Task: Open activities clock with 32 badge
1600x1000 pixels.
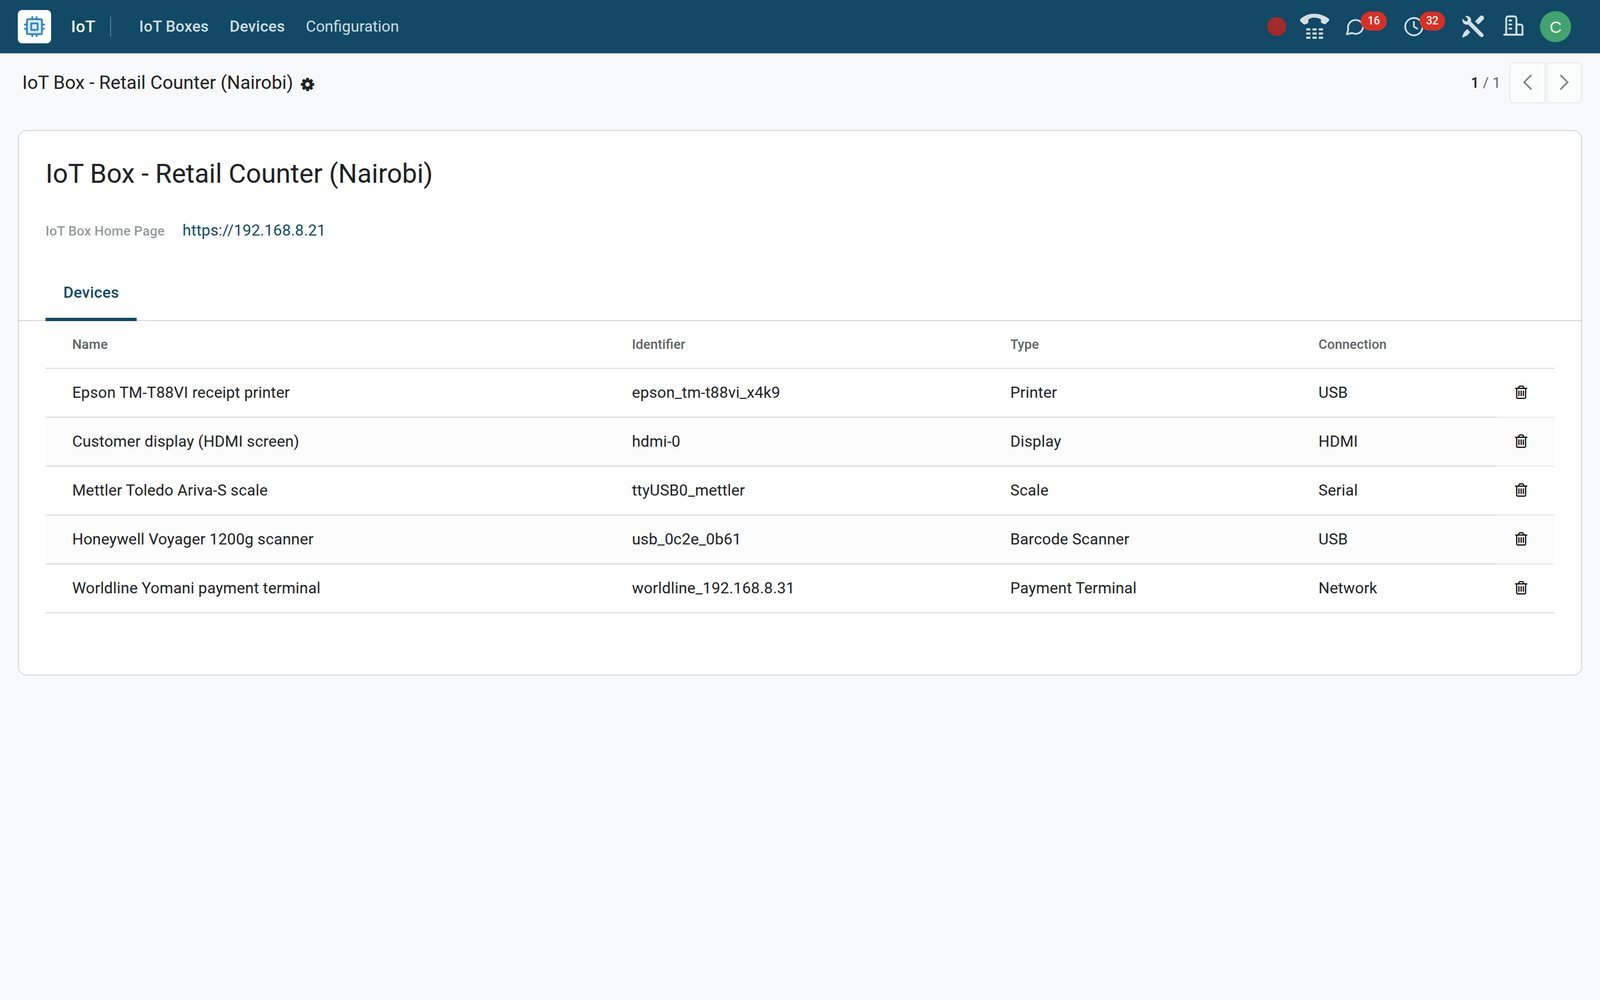Action: 1423,25
